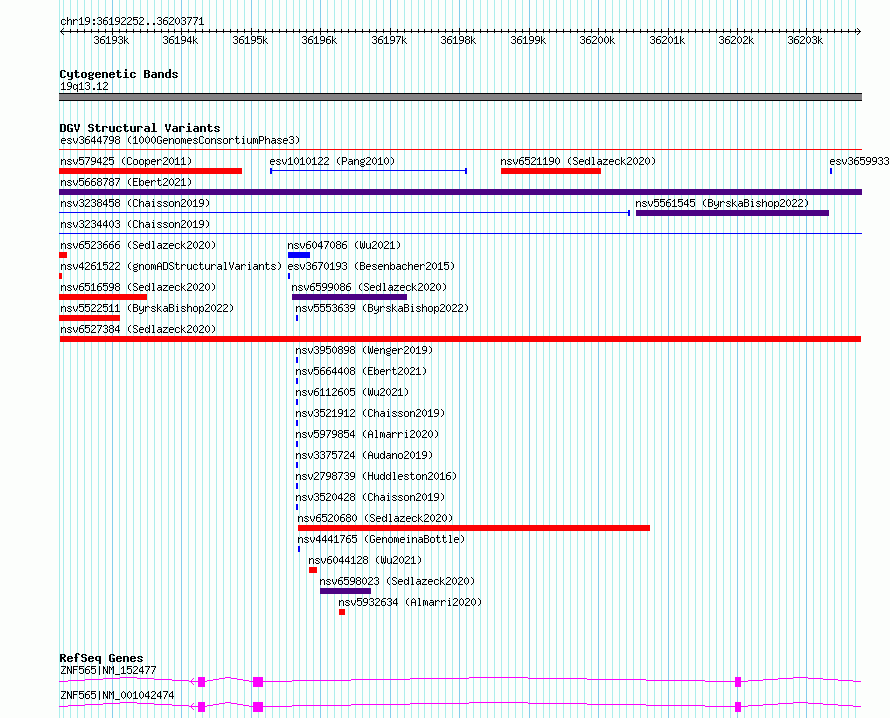This screenshot has height=718, width=890.
Task: Click the blue line feature under esv1010122
Action: tap(368, 171)
